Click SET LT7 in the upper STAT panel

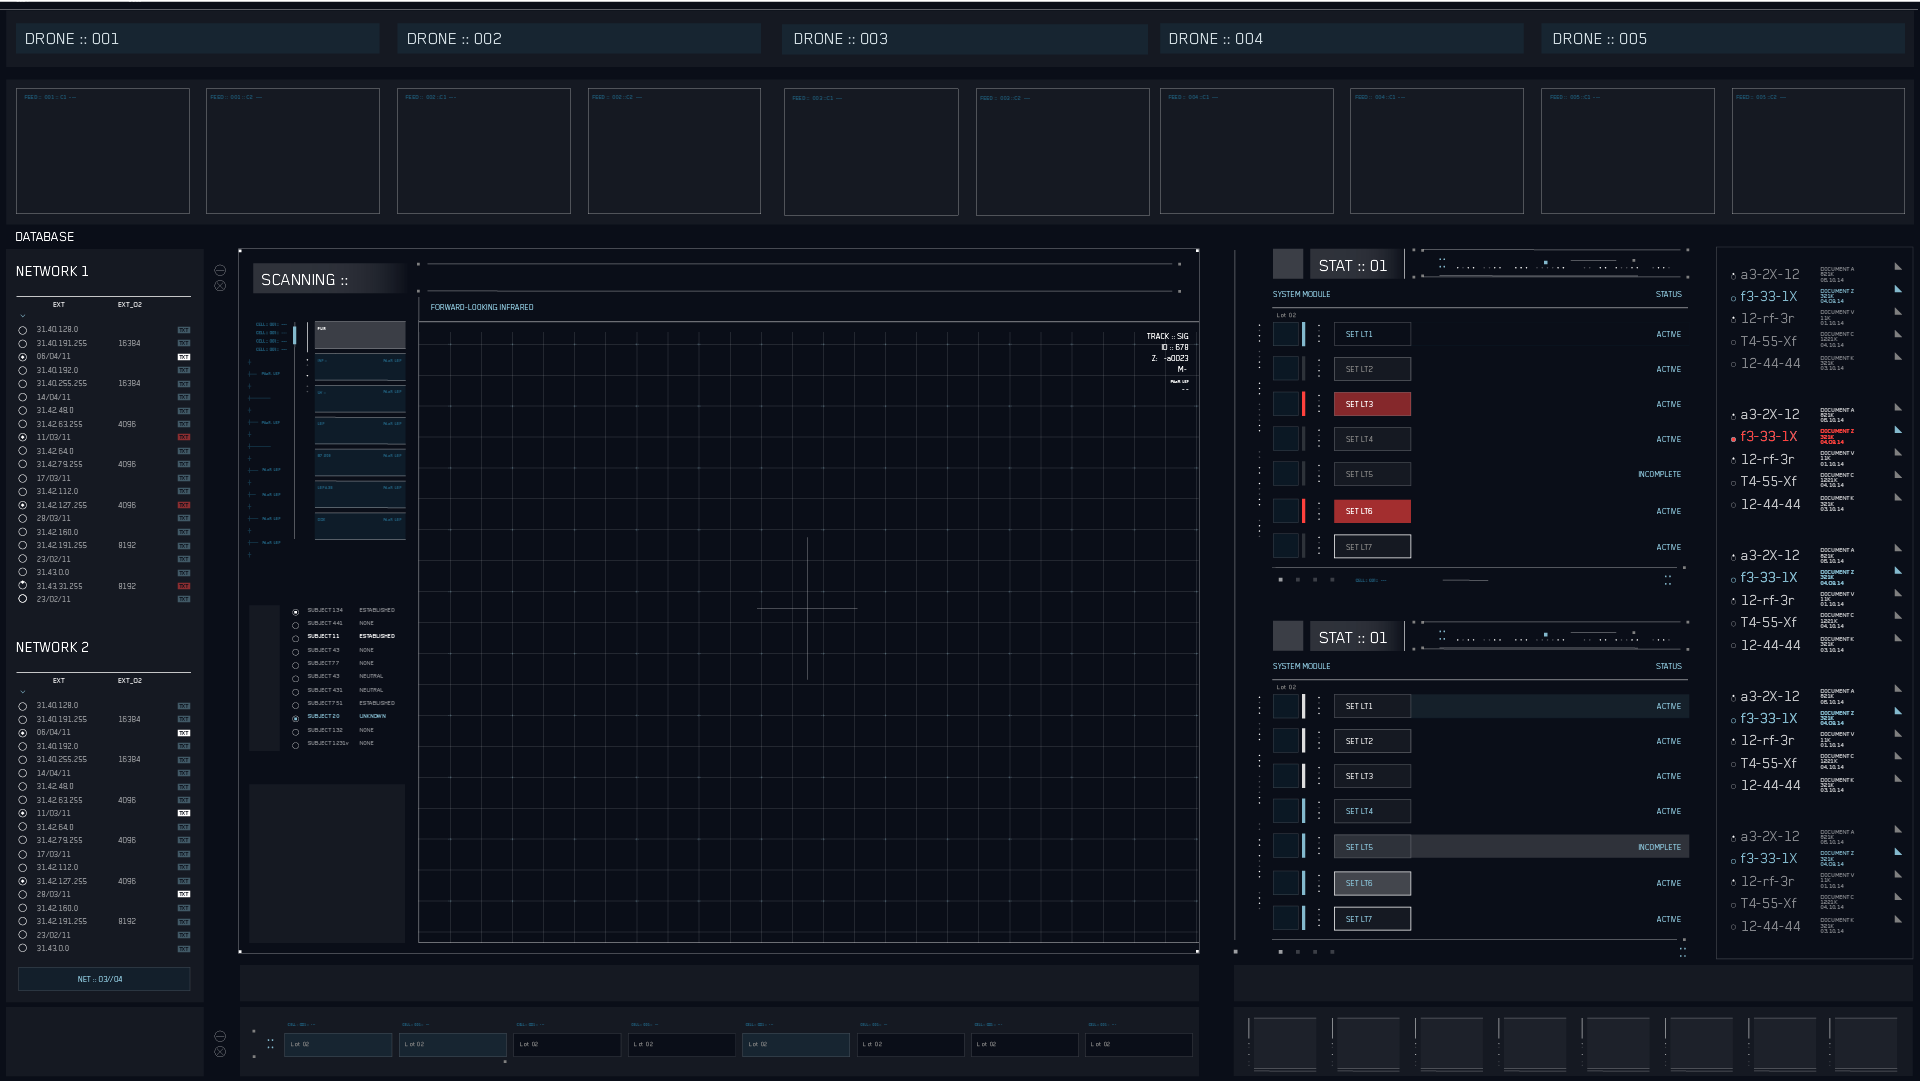(1372, 547)
